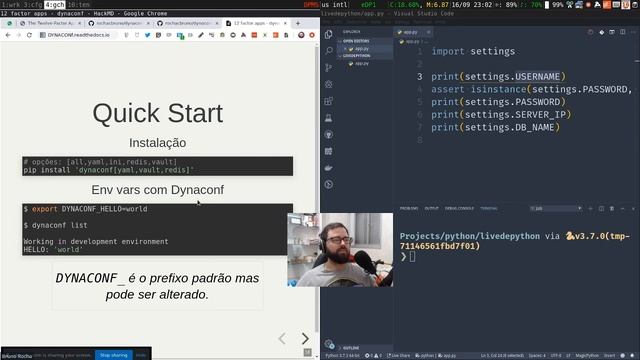Image resolution: width=640 pixels, height=360 pixels.
Task: Select workspace 3:cfg in top bar
Action: tap(32, 4)
